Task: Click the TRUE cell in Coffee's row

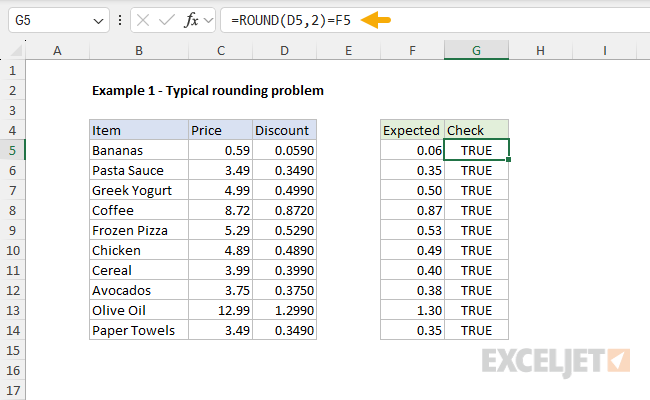Action: (476, 210)
